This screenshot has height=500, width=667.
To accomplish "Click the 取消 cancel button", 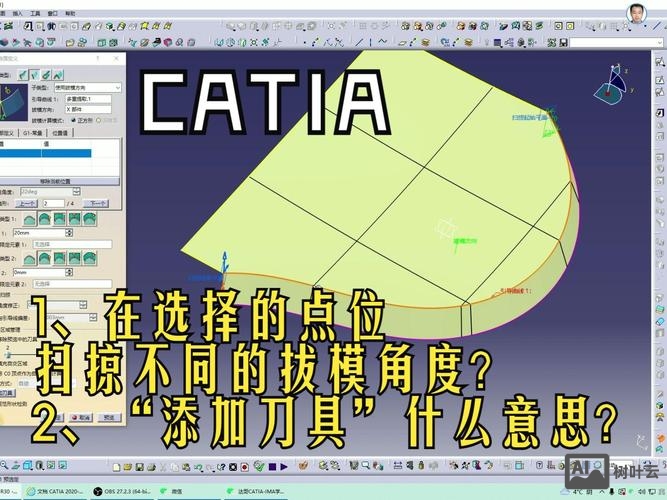I will point(81,418).
